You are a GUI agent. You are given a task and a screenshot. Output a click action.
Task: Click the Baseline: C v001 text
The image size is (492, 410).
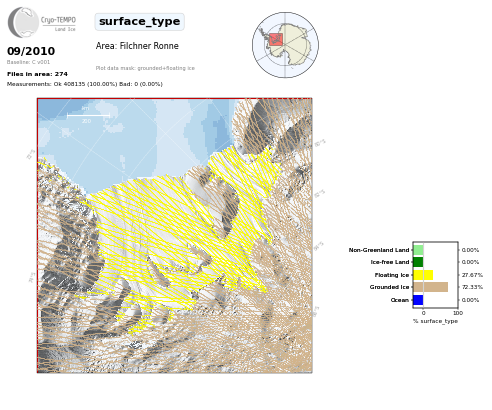click(28, 62)
